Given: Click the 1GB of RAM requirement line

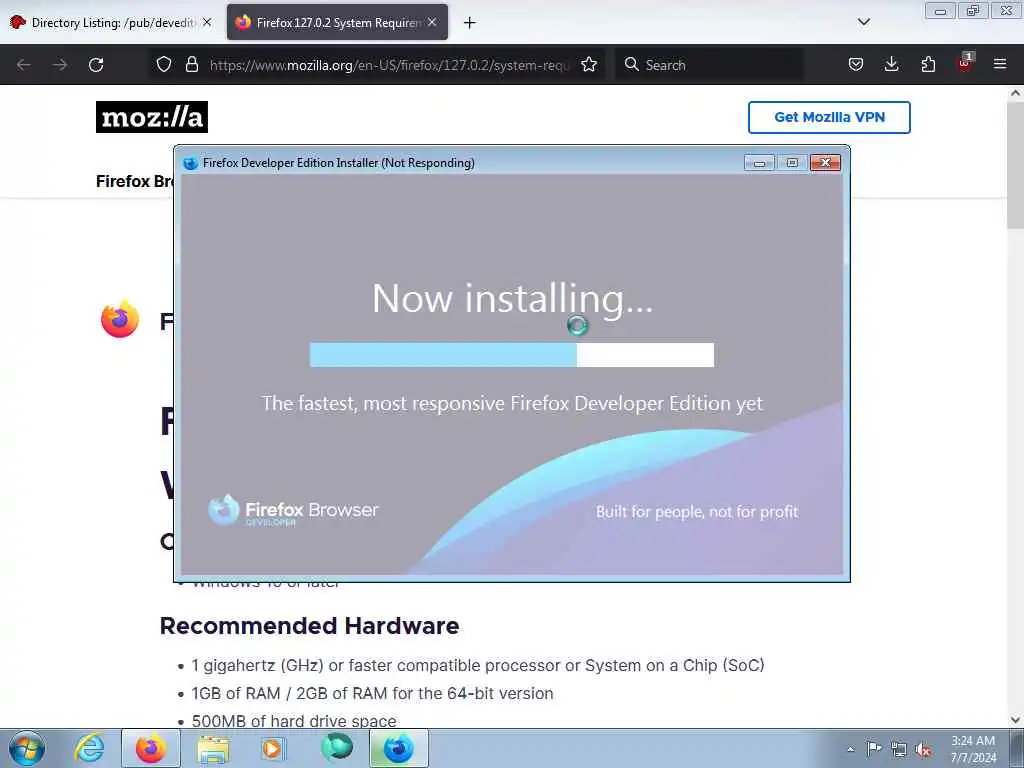Looking at the screenshot, I should (x=372, y=694).
